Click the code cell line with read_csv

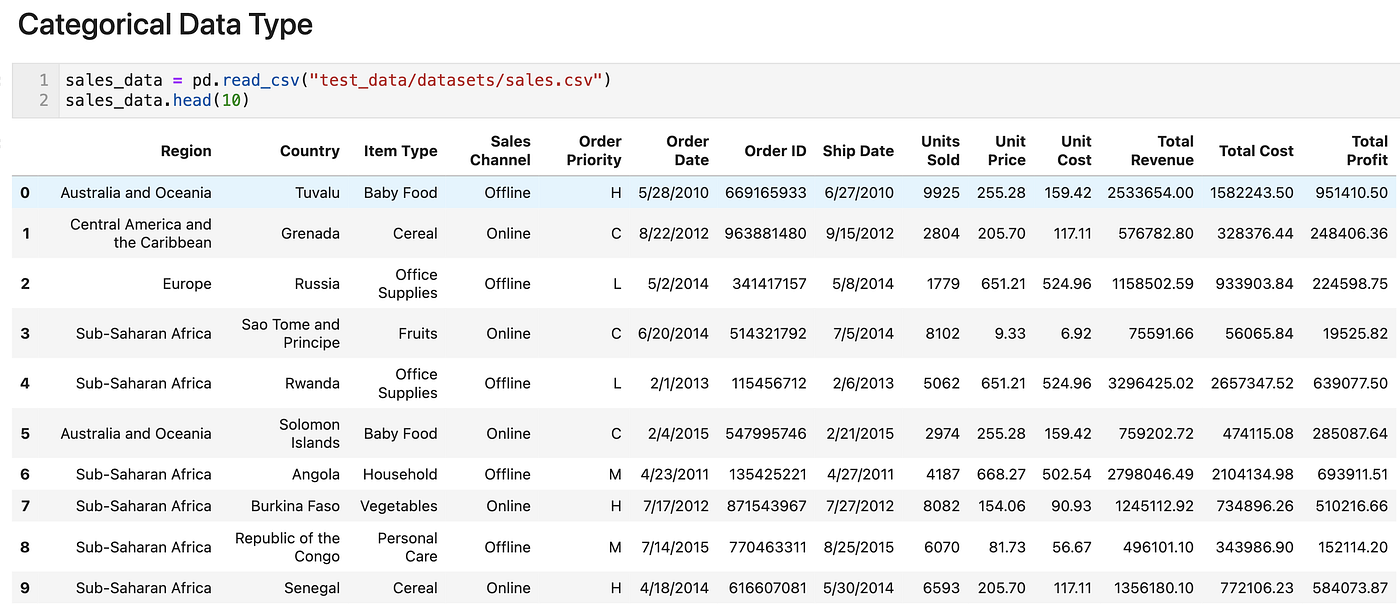coord(338,80)
